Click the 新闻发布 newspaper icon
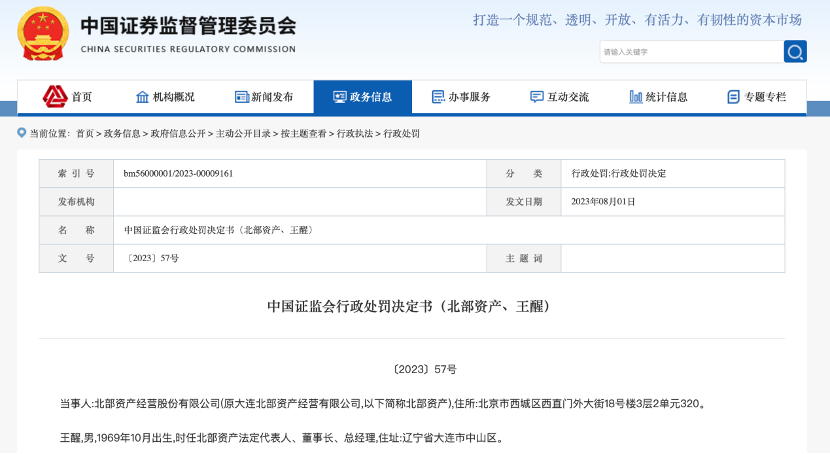 click(241, 97)
